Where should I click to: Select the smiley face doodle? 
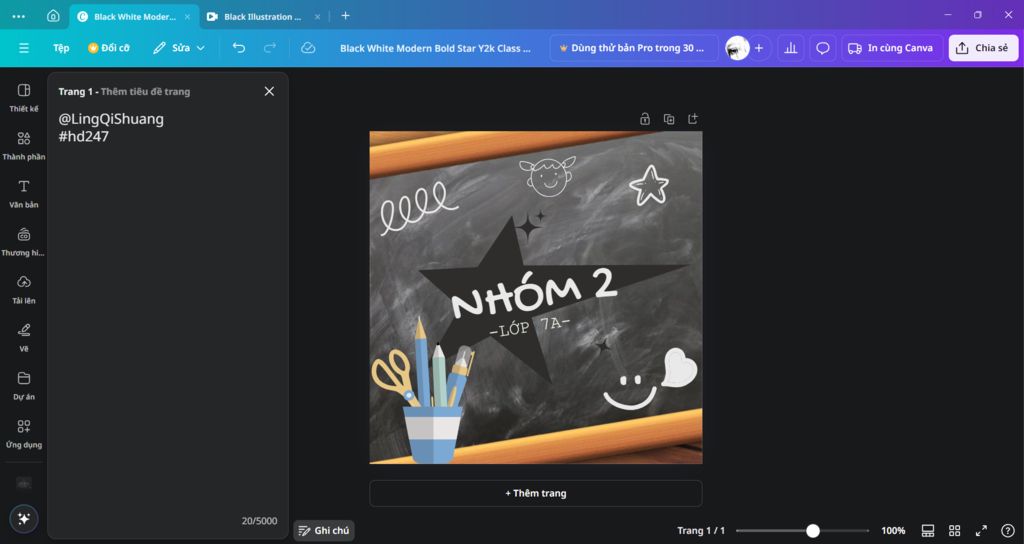(630, 392)
